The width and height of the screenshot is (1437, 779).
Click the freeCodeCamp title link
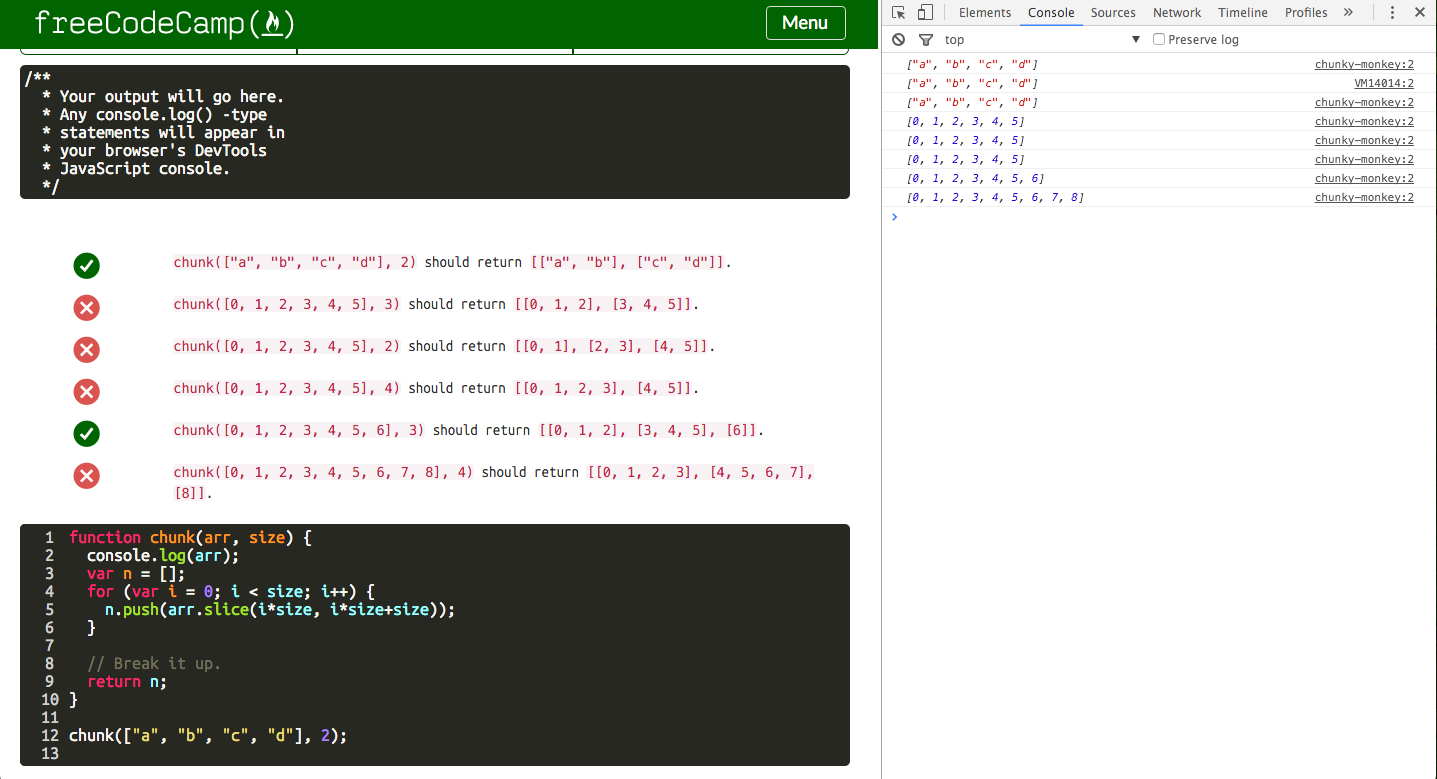coord(164,23)
